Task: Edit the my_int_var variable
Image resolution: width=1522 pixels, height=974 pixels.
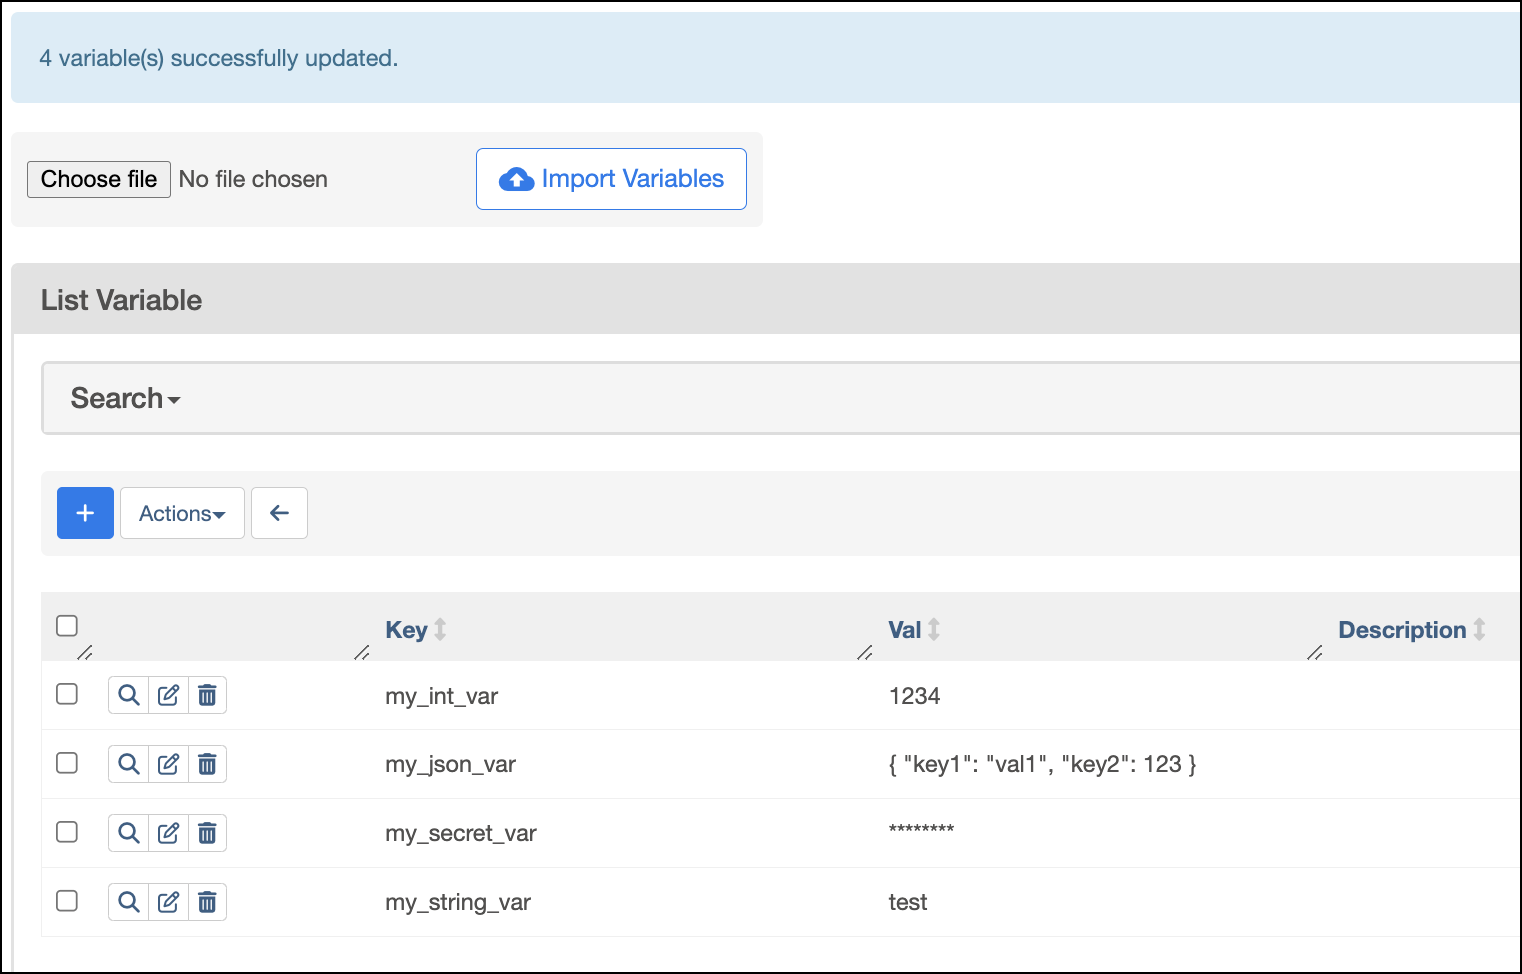Action: [167, 694]
